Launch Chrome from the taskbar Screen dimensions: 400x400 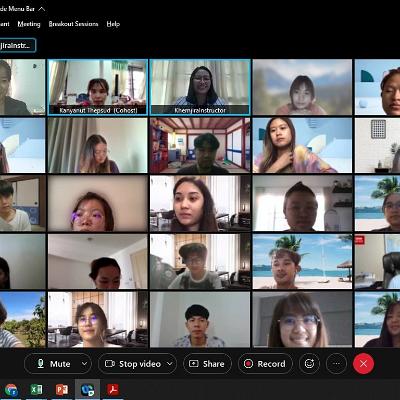pos(11,390)
